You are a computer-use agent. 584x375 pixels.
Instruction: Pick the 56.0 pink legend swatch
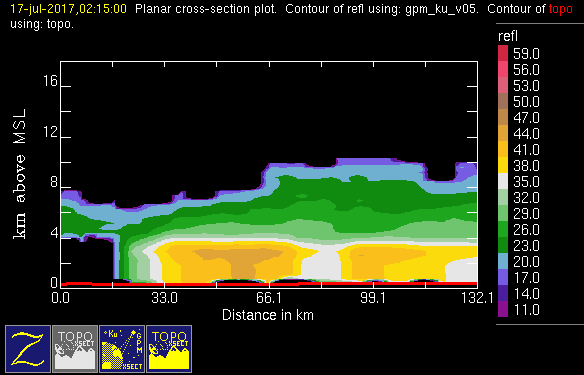click(x=503, y=69)
